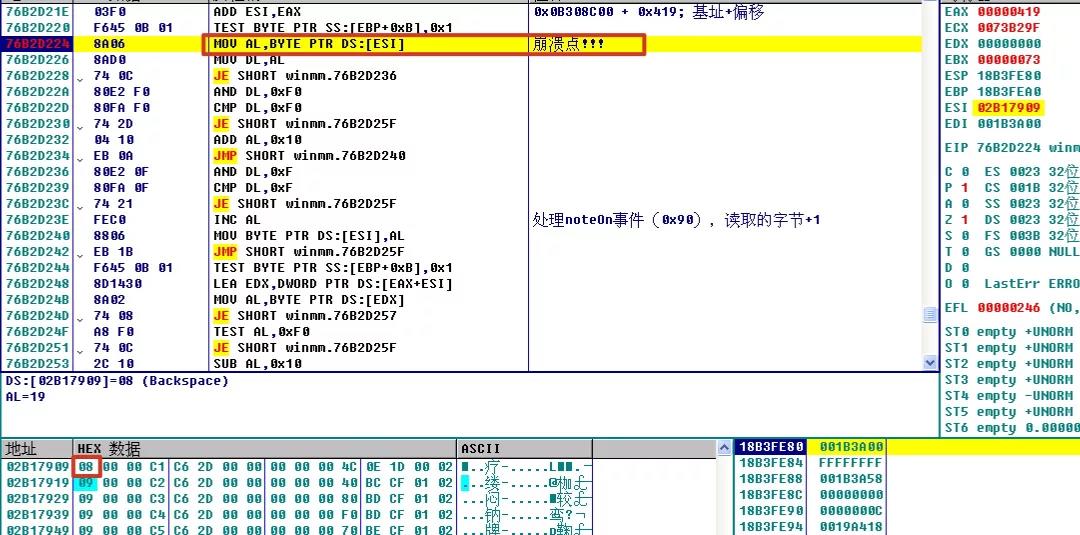
Task: Select stack value FFFFFFFF at 18B3FE84
Action: pos(853,463)
